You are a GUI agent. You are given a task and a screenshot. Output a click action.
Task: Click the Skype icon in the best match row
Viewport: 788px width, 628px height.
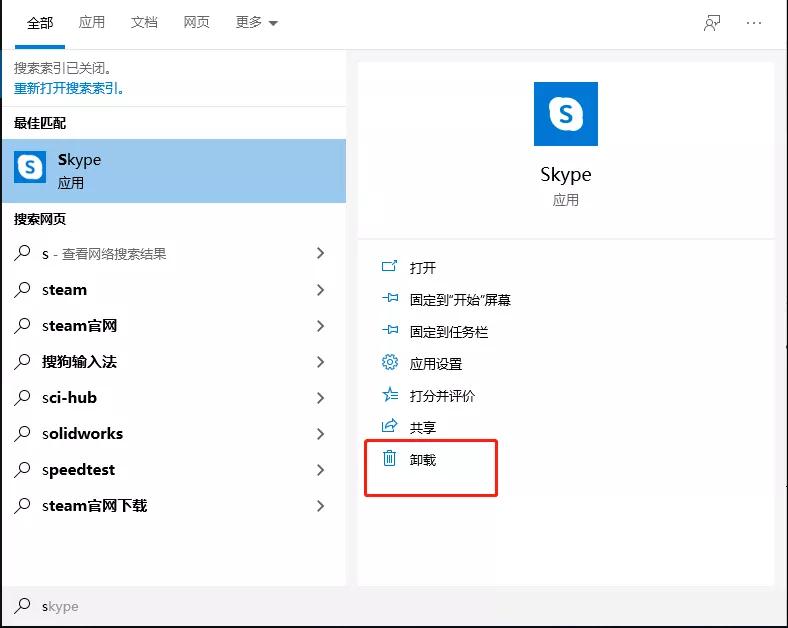pyautogui.click(x=30, y=167)
